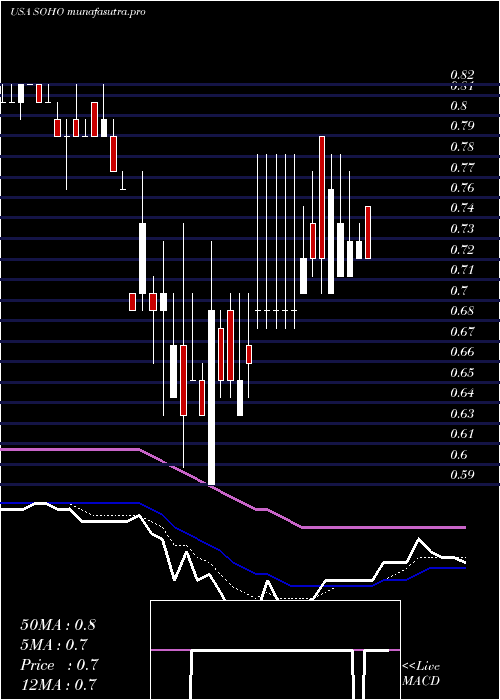
Task: Click the '5MA : 0.7' readout
Action: pyautogui.click(x=54, y=645)
